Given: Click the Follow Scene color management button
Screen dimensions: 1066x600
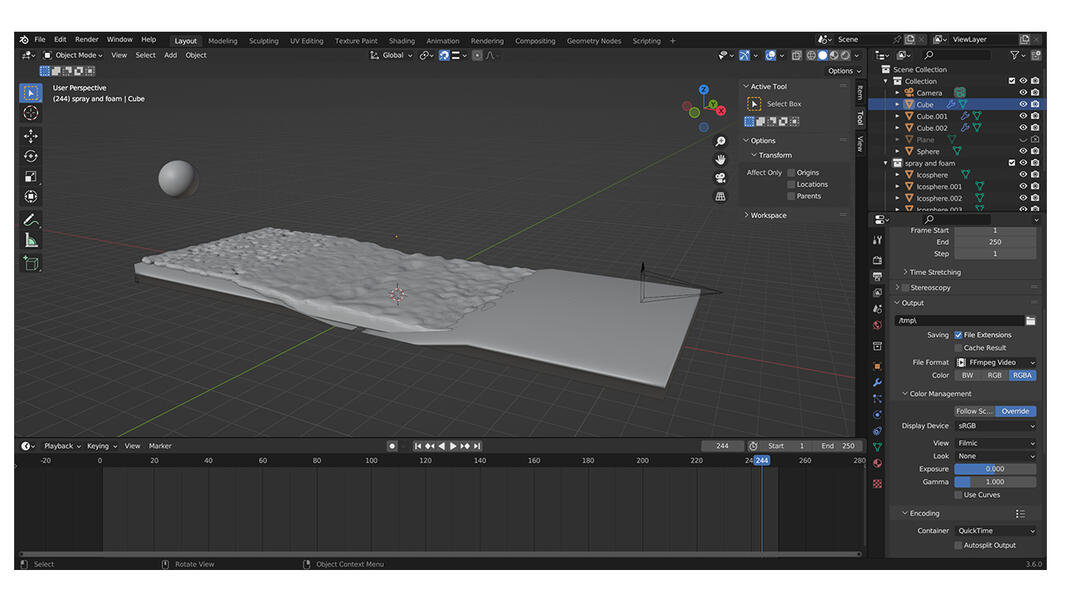Looking at the screenshot, I should [974, 411].
